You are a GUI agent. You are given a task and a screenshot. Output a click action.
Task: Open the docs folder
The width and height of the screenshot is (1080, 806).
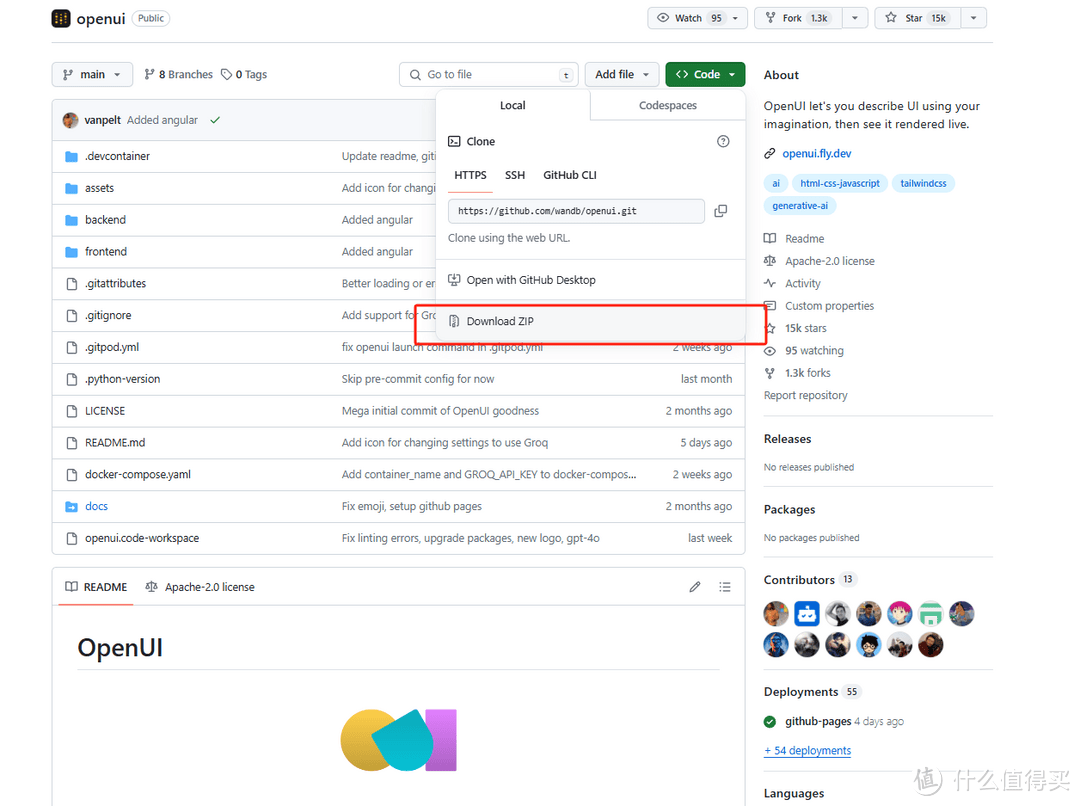pyautogui.click(x=97, y=506)
